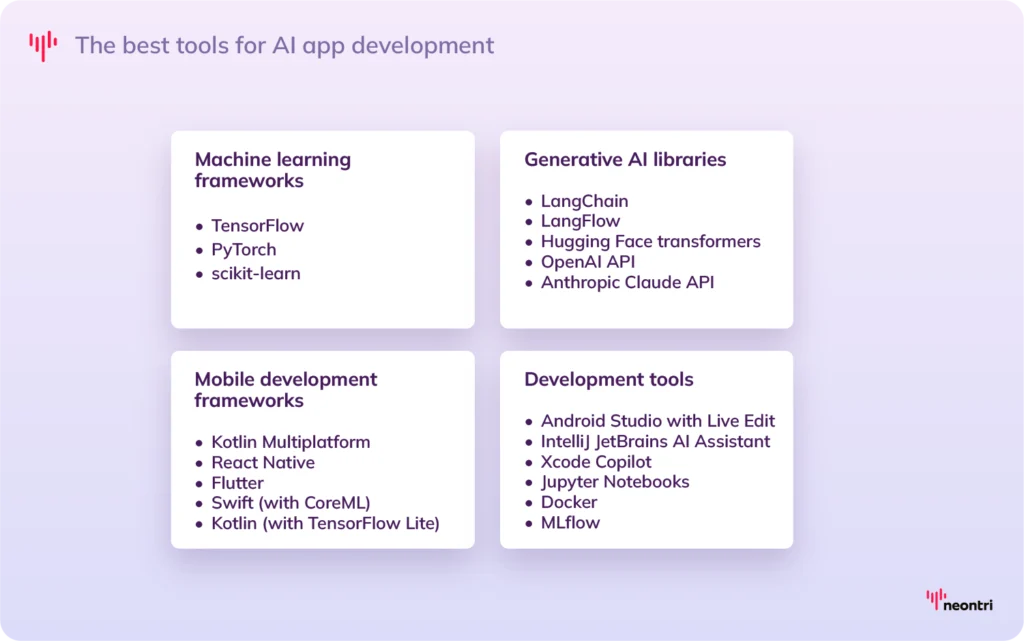Click the Generative AI libraries heading
Screen dimensions: 1024x641
coord(625,159)
